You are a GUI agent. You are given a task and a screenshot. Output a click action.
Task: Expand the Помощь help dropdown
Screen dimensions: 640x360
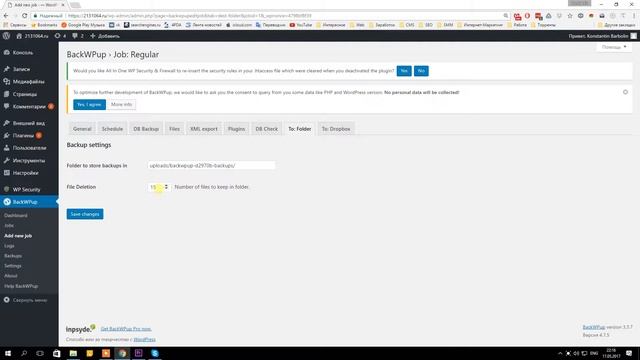click(614, 47)
